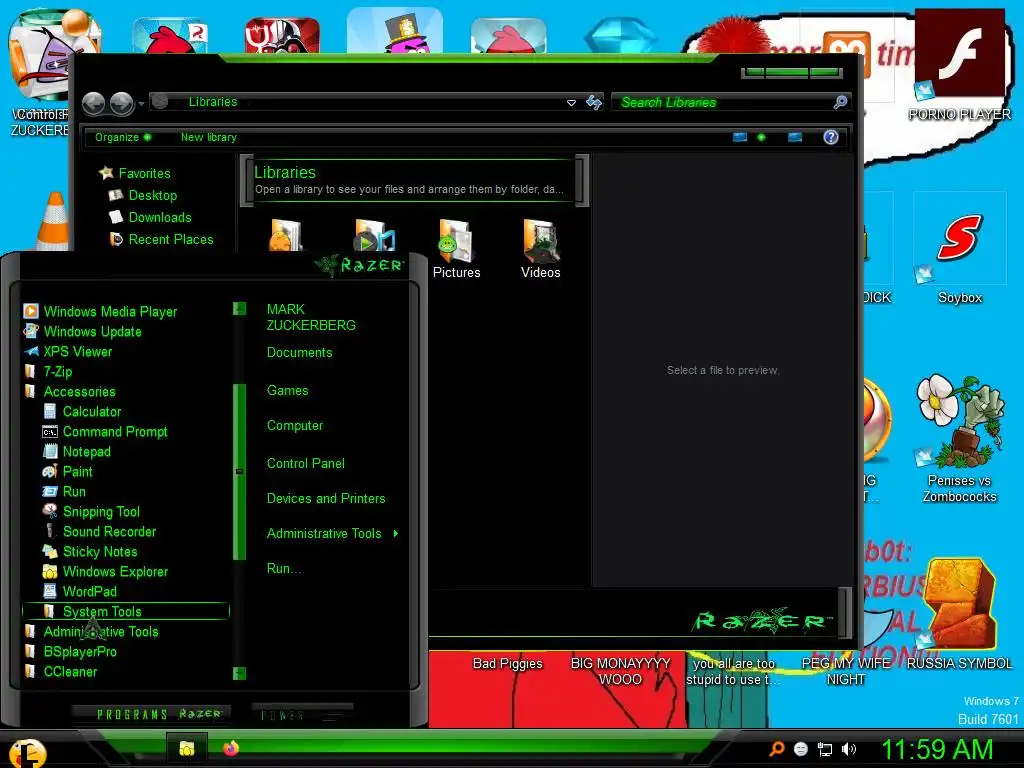This screenshot has height=768, width=1024.
Task: Click Run... in the start menu right pane
Action: click(x=284, y=569)
